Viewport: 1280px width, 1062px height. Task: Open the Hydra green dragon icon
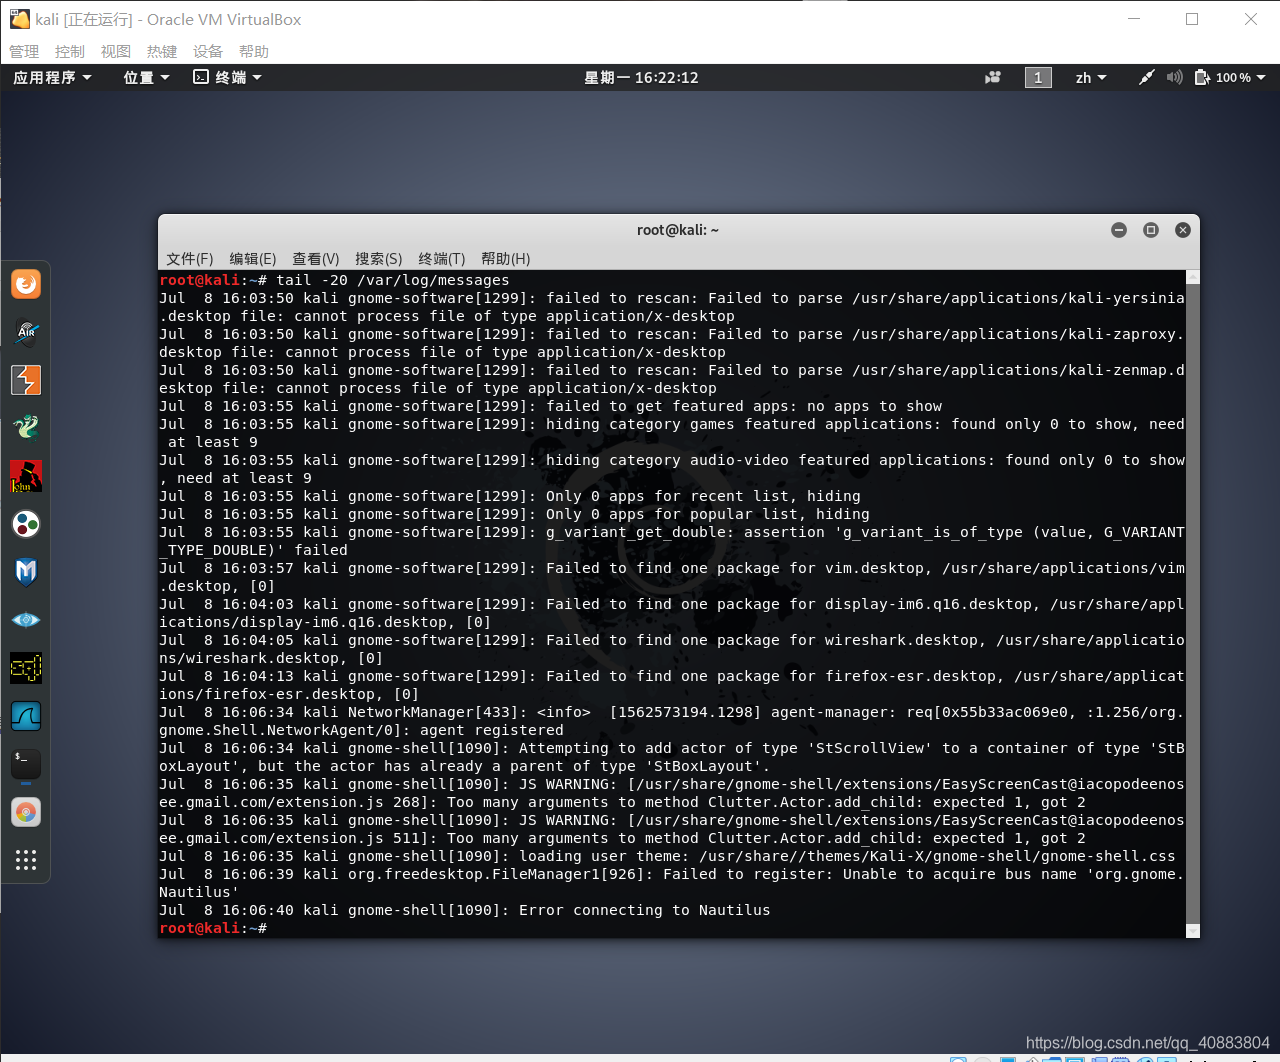(x=26, y=428)
